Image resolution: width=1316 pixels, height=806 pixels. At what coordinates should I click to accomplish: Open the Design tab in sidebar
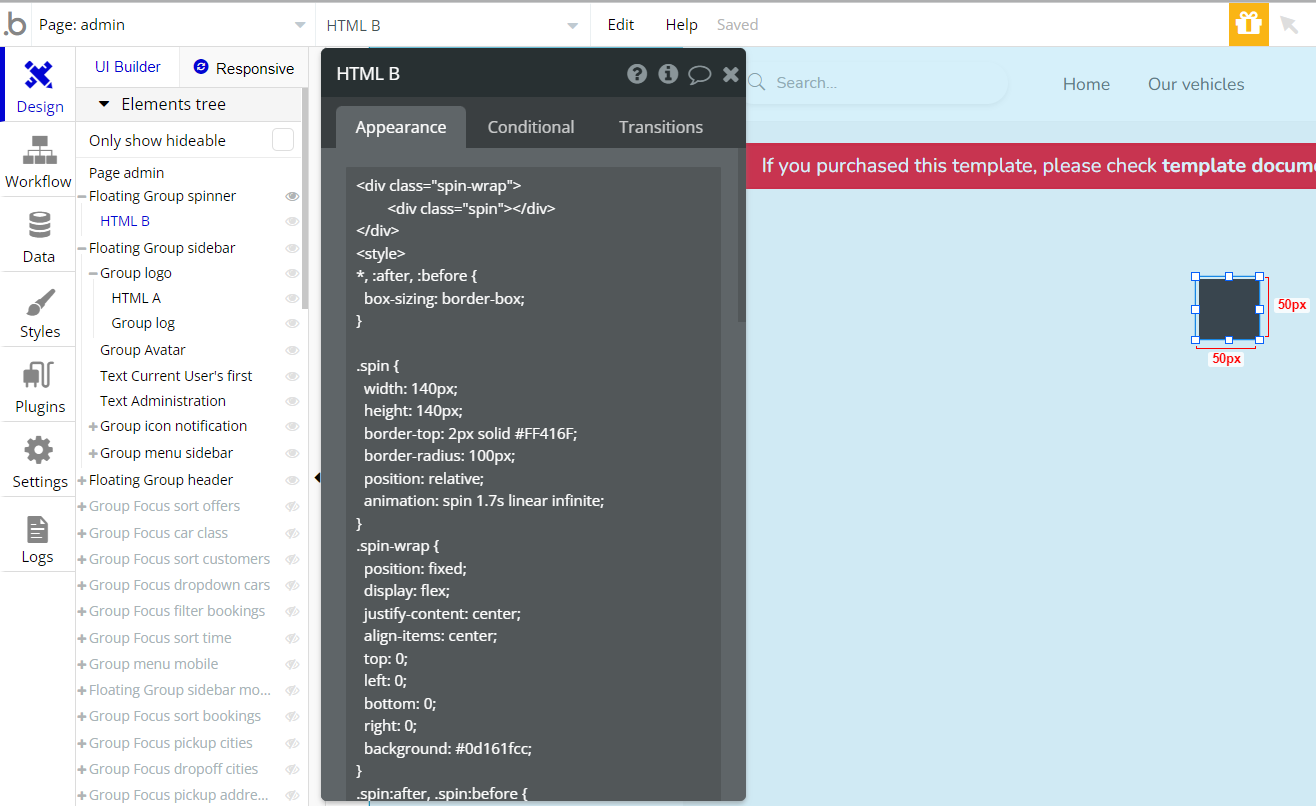(39, 86)
